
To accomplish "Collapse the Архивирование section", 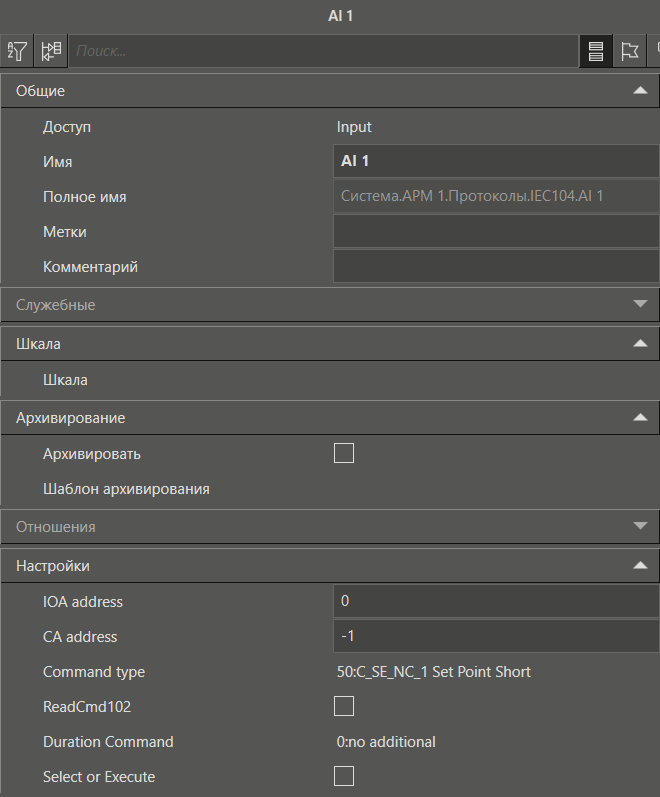I will (x=640, y=418).
